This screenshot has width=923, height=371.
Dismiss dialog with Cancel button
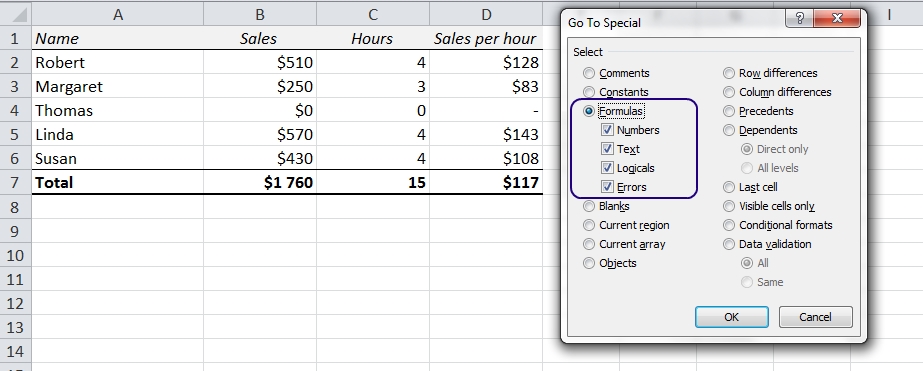pyautogui.click(x=815, y=317)
